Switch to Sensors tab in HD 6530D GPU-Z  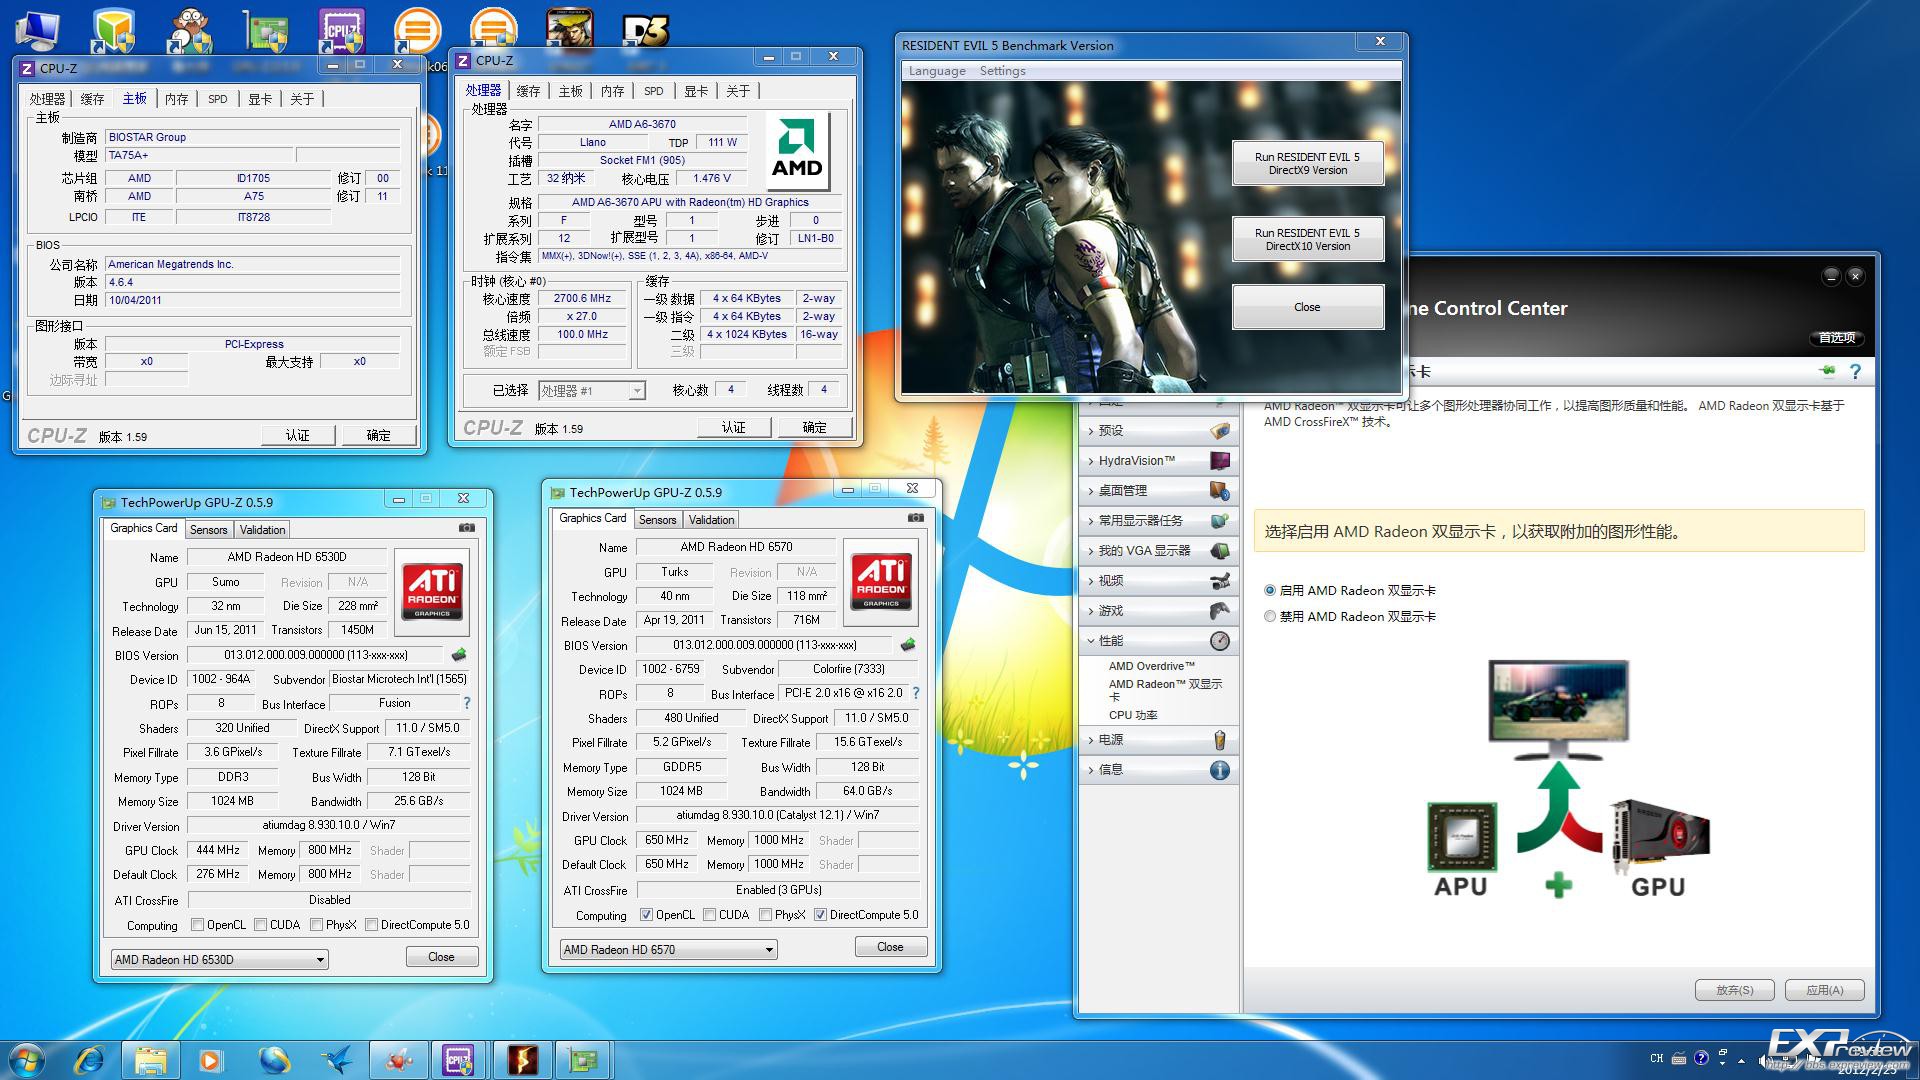click(208, 530)
